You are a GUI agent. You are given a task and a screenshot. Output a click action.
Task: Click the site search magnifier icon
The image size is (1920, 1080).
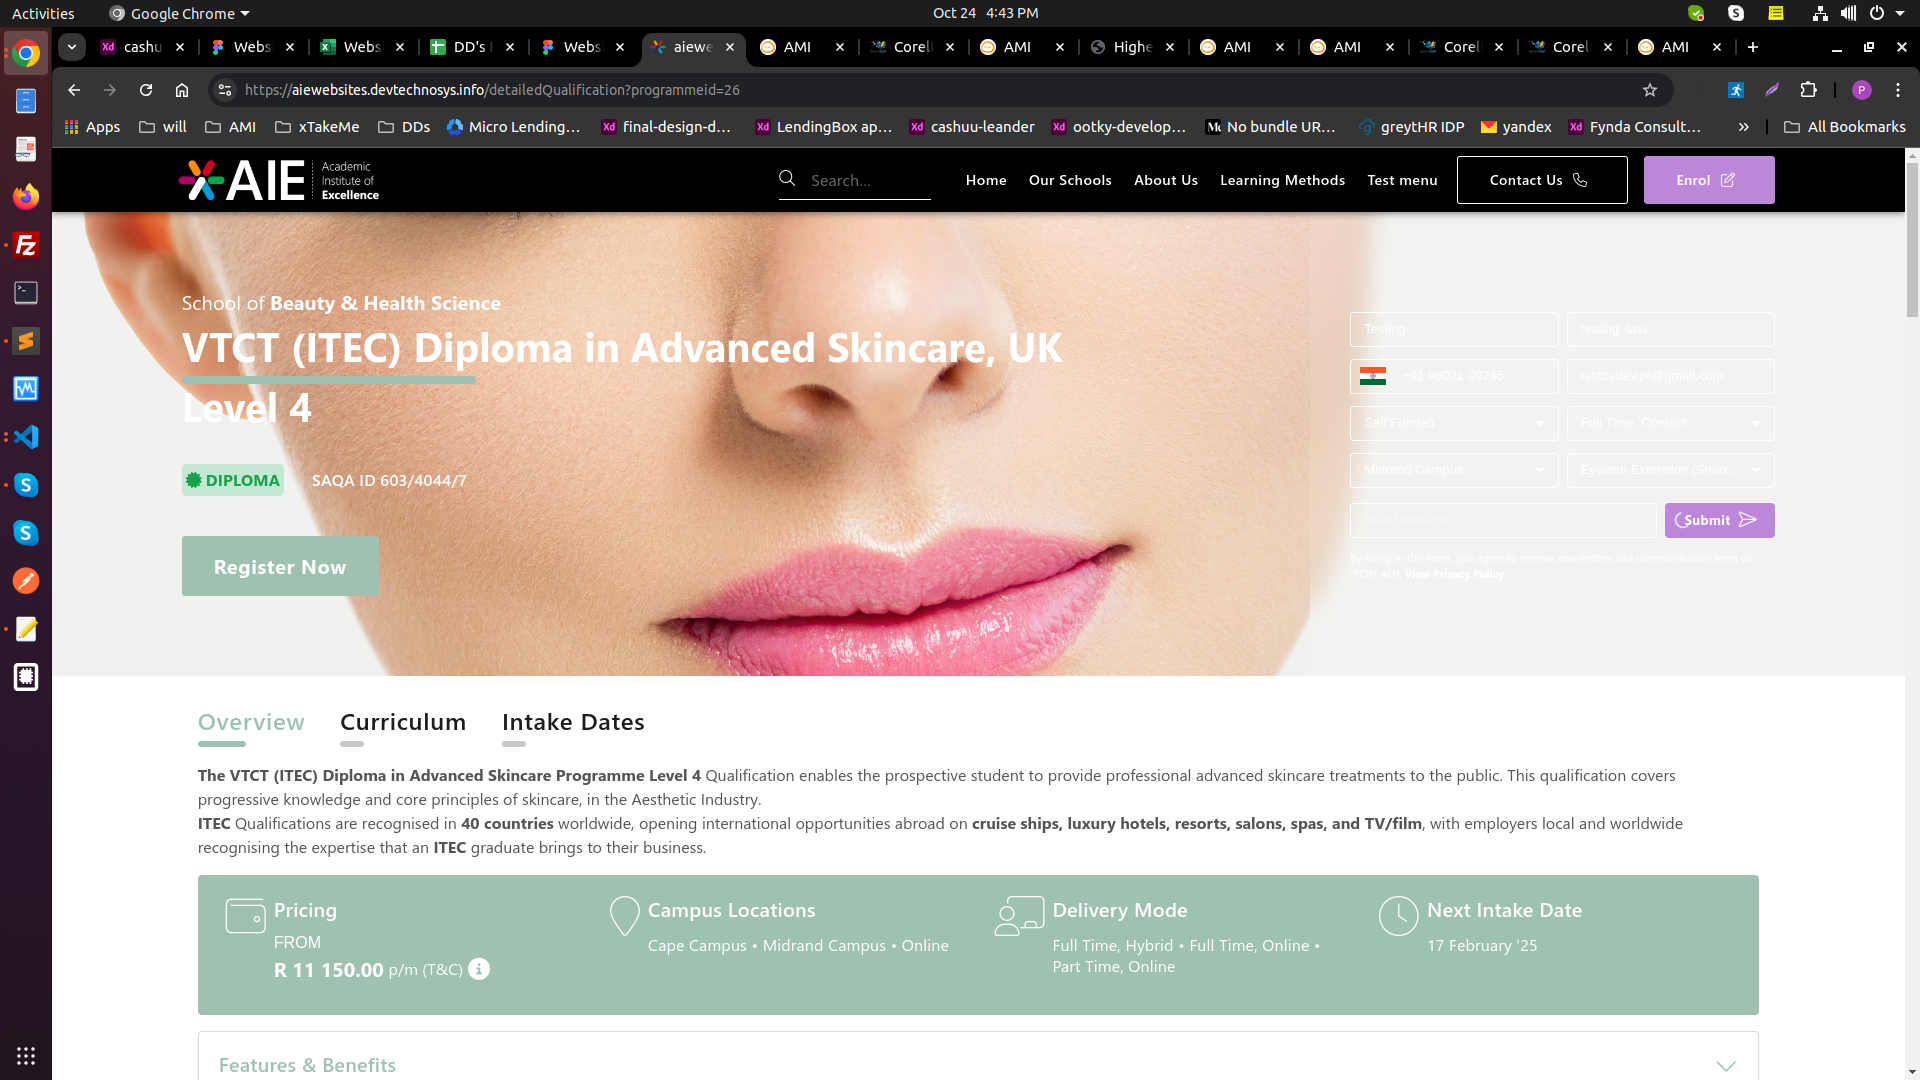coord(787,178)
